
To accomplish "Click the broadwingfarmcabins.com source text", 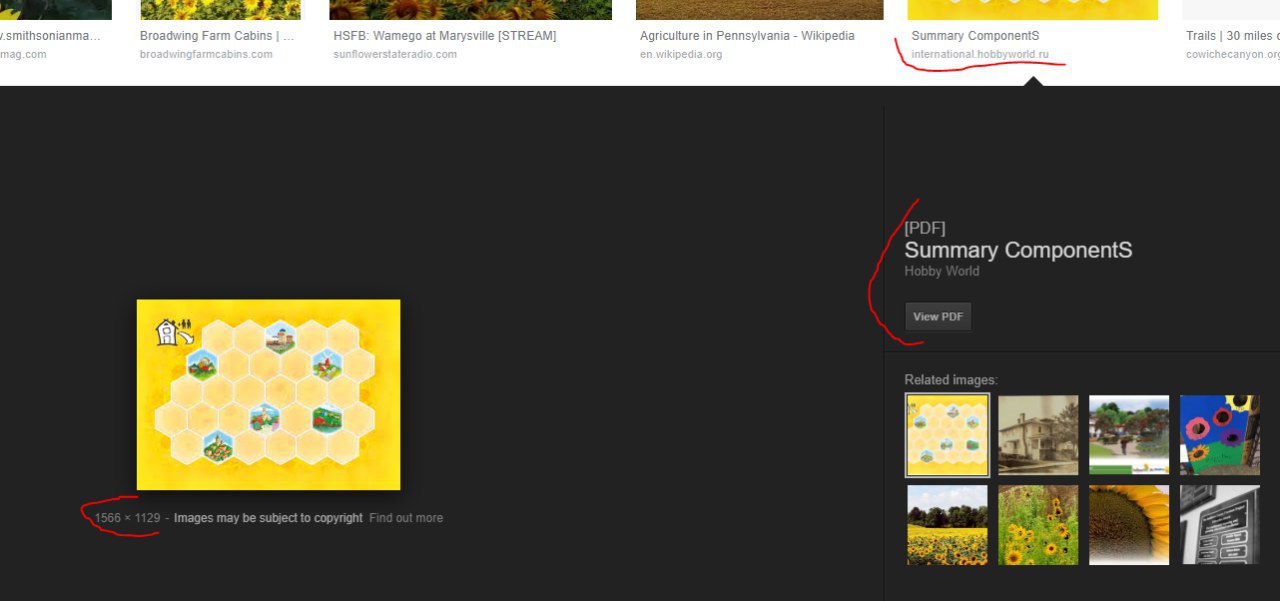I will (x=206, y=54).
